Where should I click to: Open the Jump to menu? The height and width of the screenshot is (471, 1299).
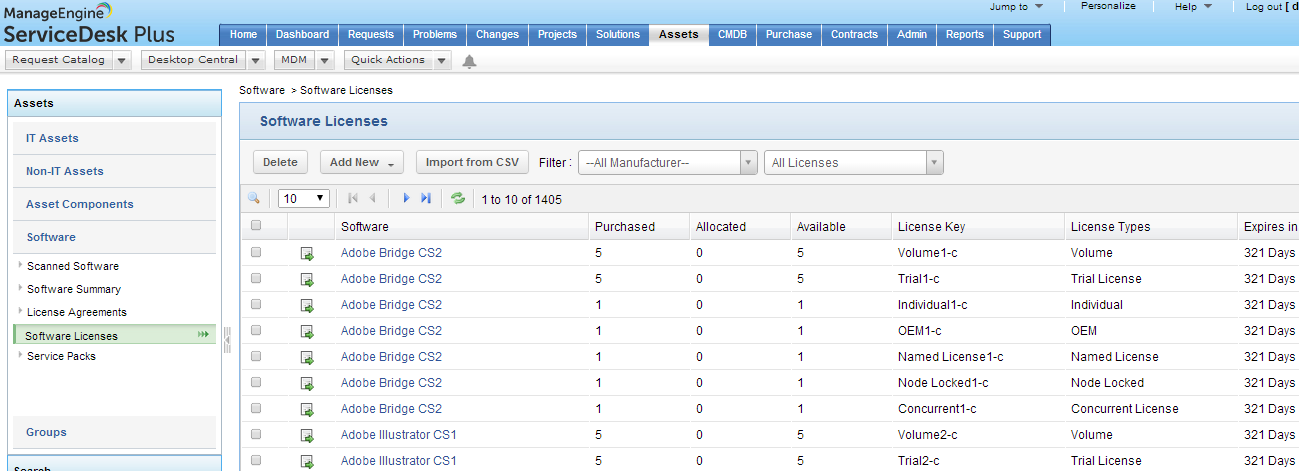tap(1016, 6)
